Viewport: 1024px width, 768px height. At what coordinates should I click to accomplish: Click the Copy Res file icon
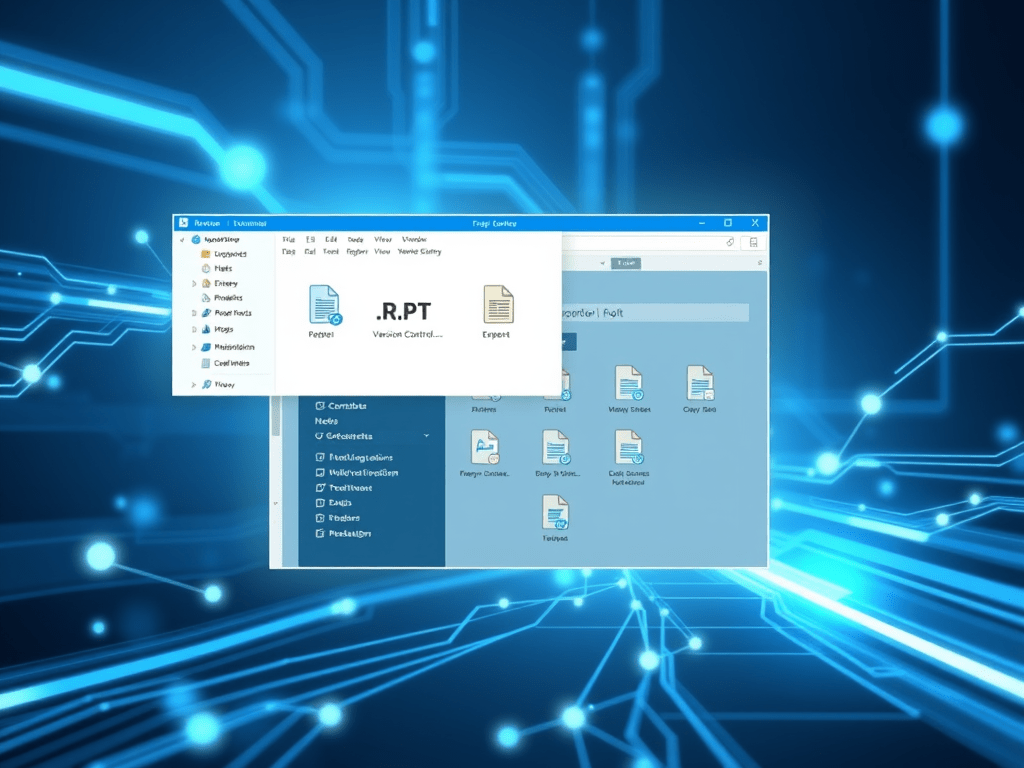(699, 382)
